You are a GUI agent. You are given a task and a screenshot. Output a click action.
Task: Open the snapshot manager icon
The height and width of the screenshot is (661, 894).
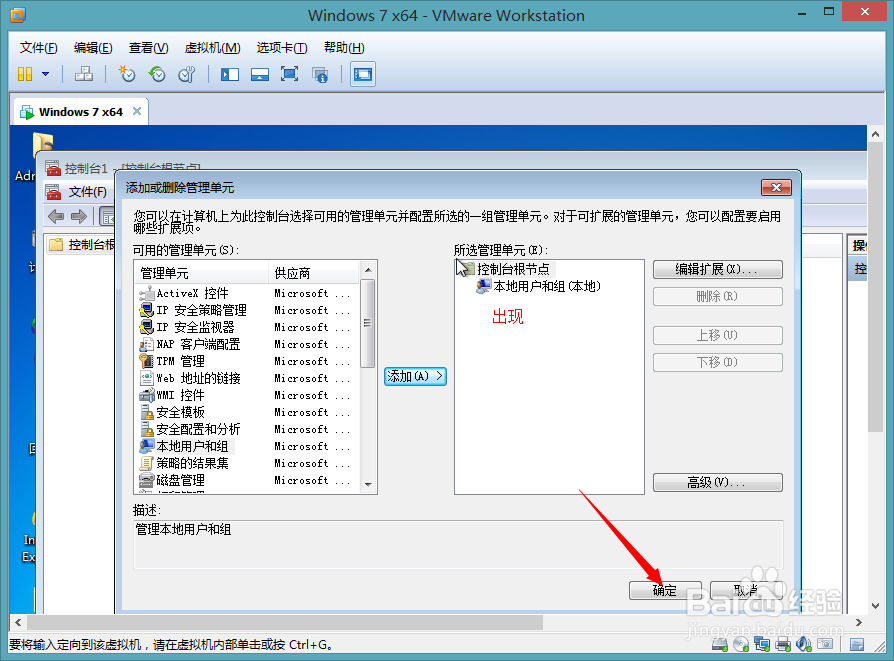(x=186, y=74)
